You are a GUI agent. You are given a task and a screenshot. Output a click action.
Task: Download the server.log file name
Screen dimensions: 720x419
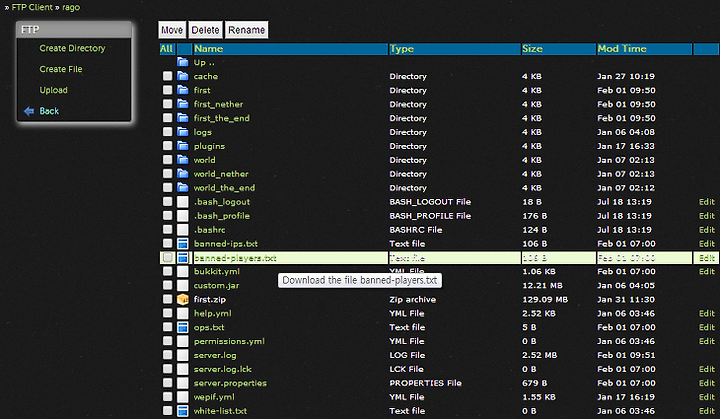[215, 355]
